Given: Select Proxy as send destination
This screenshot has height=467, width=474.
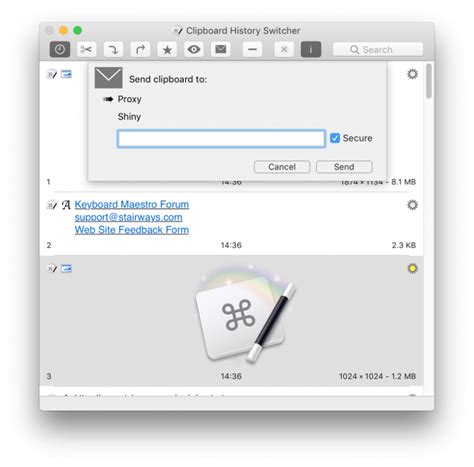Looking at the screenshot, I should 129,99.
